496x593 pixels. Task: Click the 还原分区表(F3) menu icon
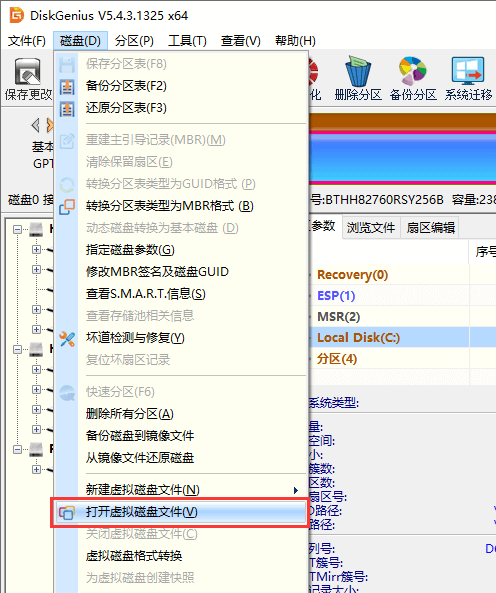(x=67, y=109)
